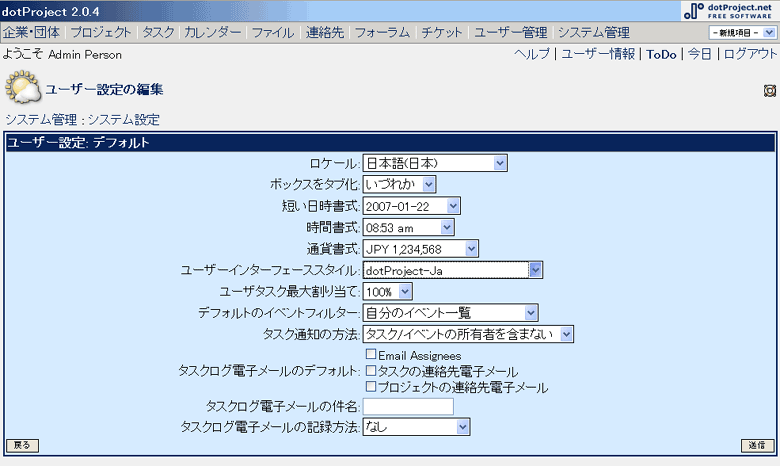This screenshot has width=780, height=466.
Task: Click the ヘルプ link
Action: [x=532, y=54]
